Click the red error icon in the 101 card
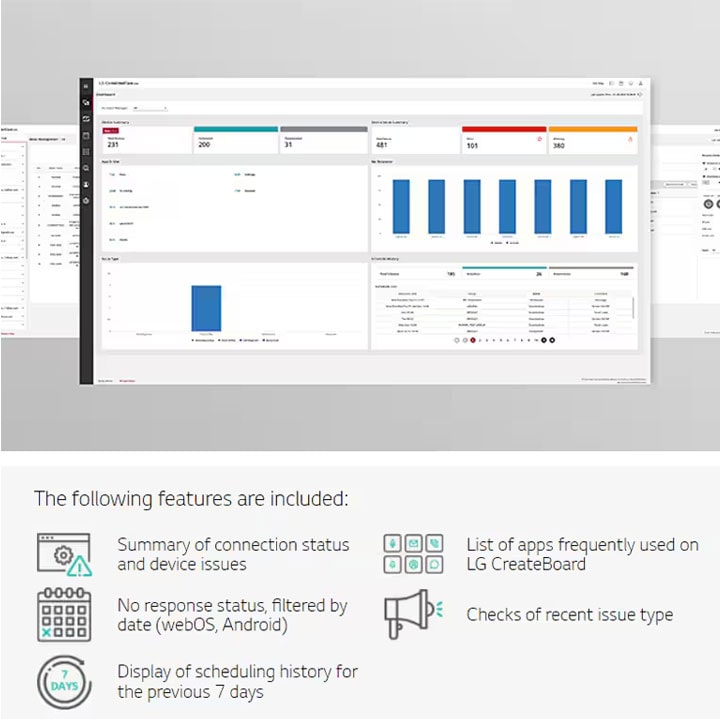 coord(540,139)
